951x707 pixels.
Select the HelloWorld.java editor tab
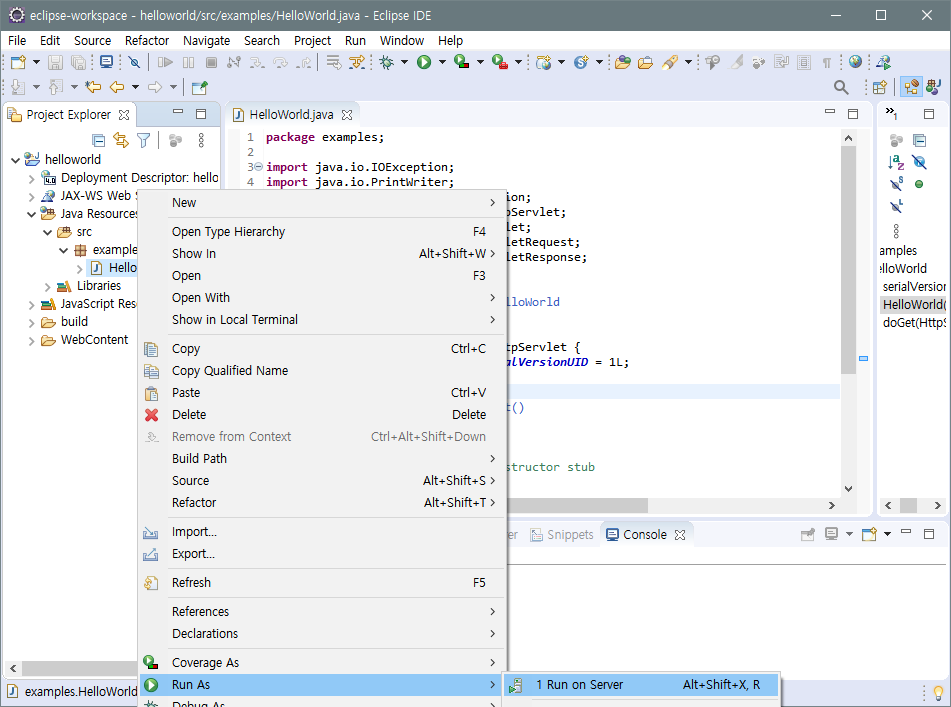coord(292,115)
